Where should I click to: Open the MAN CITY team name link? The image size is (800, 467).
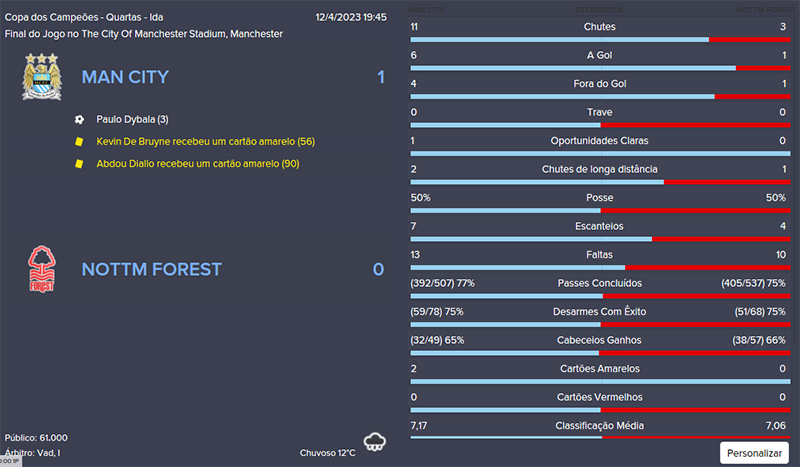tap(125, 77)
